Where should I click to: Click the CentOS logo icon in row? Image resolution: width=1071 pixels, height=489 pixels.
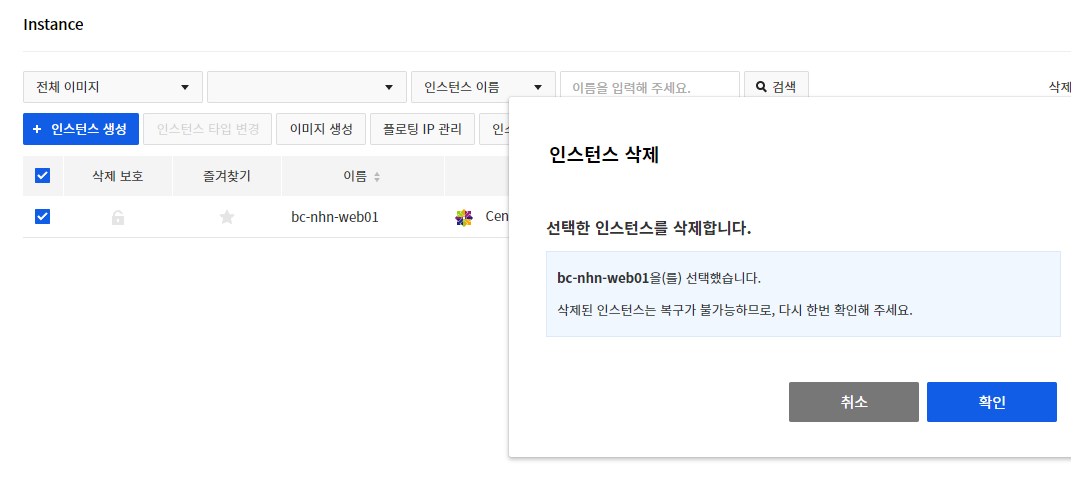click(464, 218)
